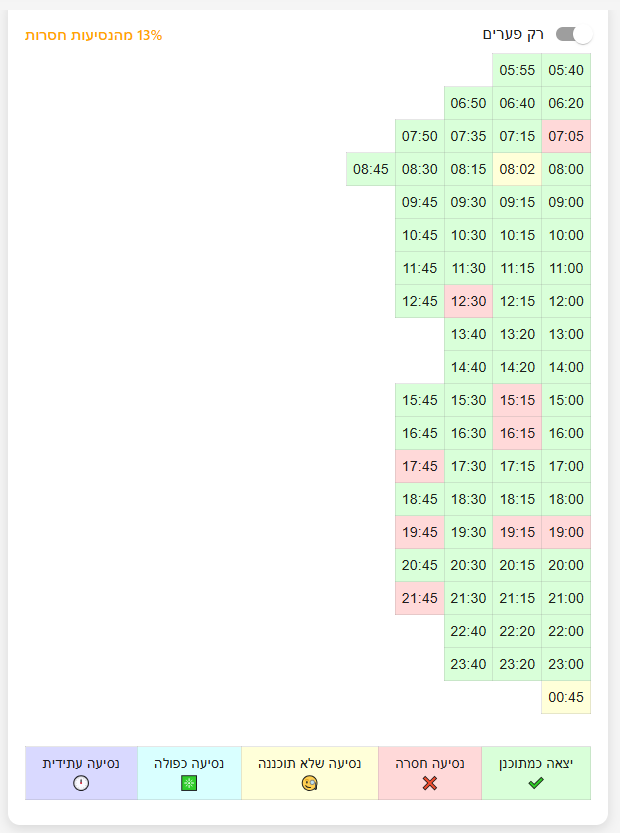Click the '13% מהנסיעות חסרות' text
The width and height of the screenshot is (620, 833).
tap(93, 35)
